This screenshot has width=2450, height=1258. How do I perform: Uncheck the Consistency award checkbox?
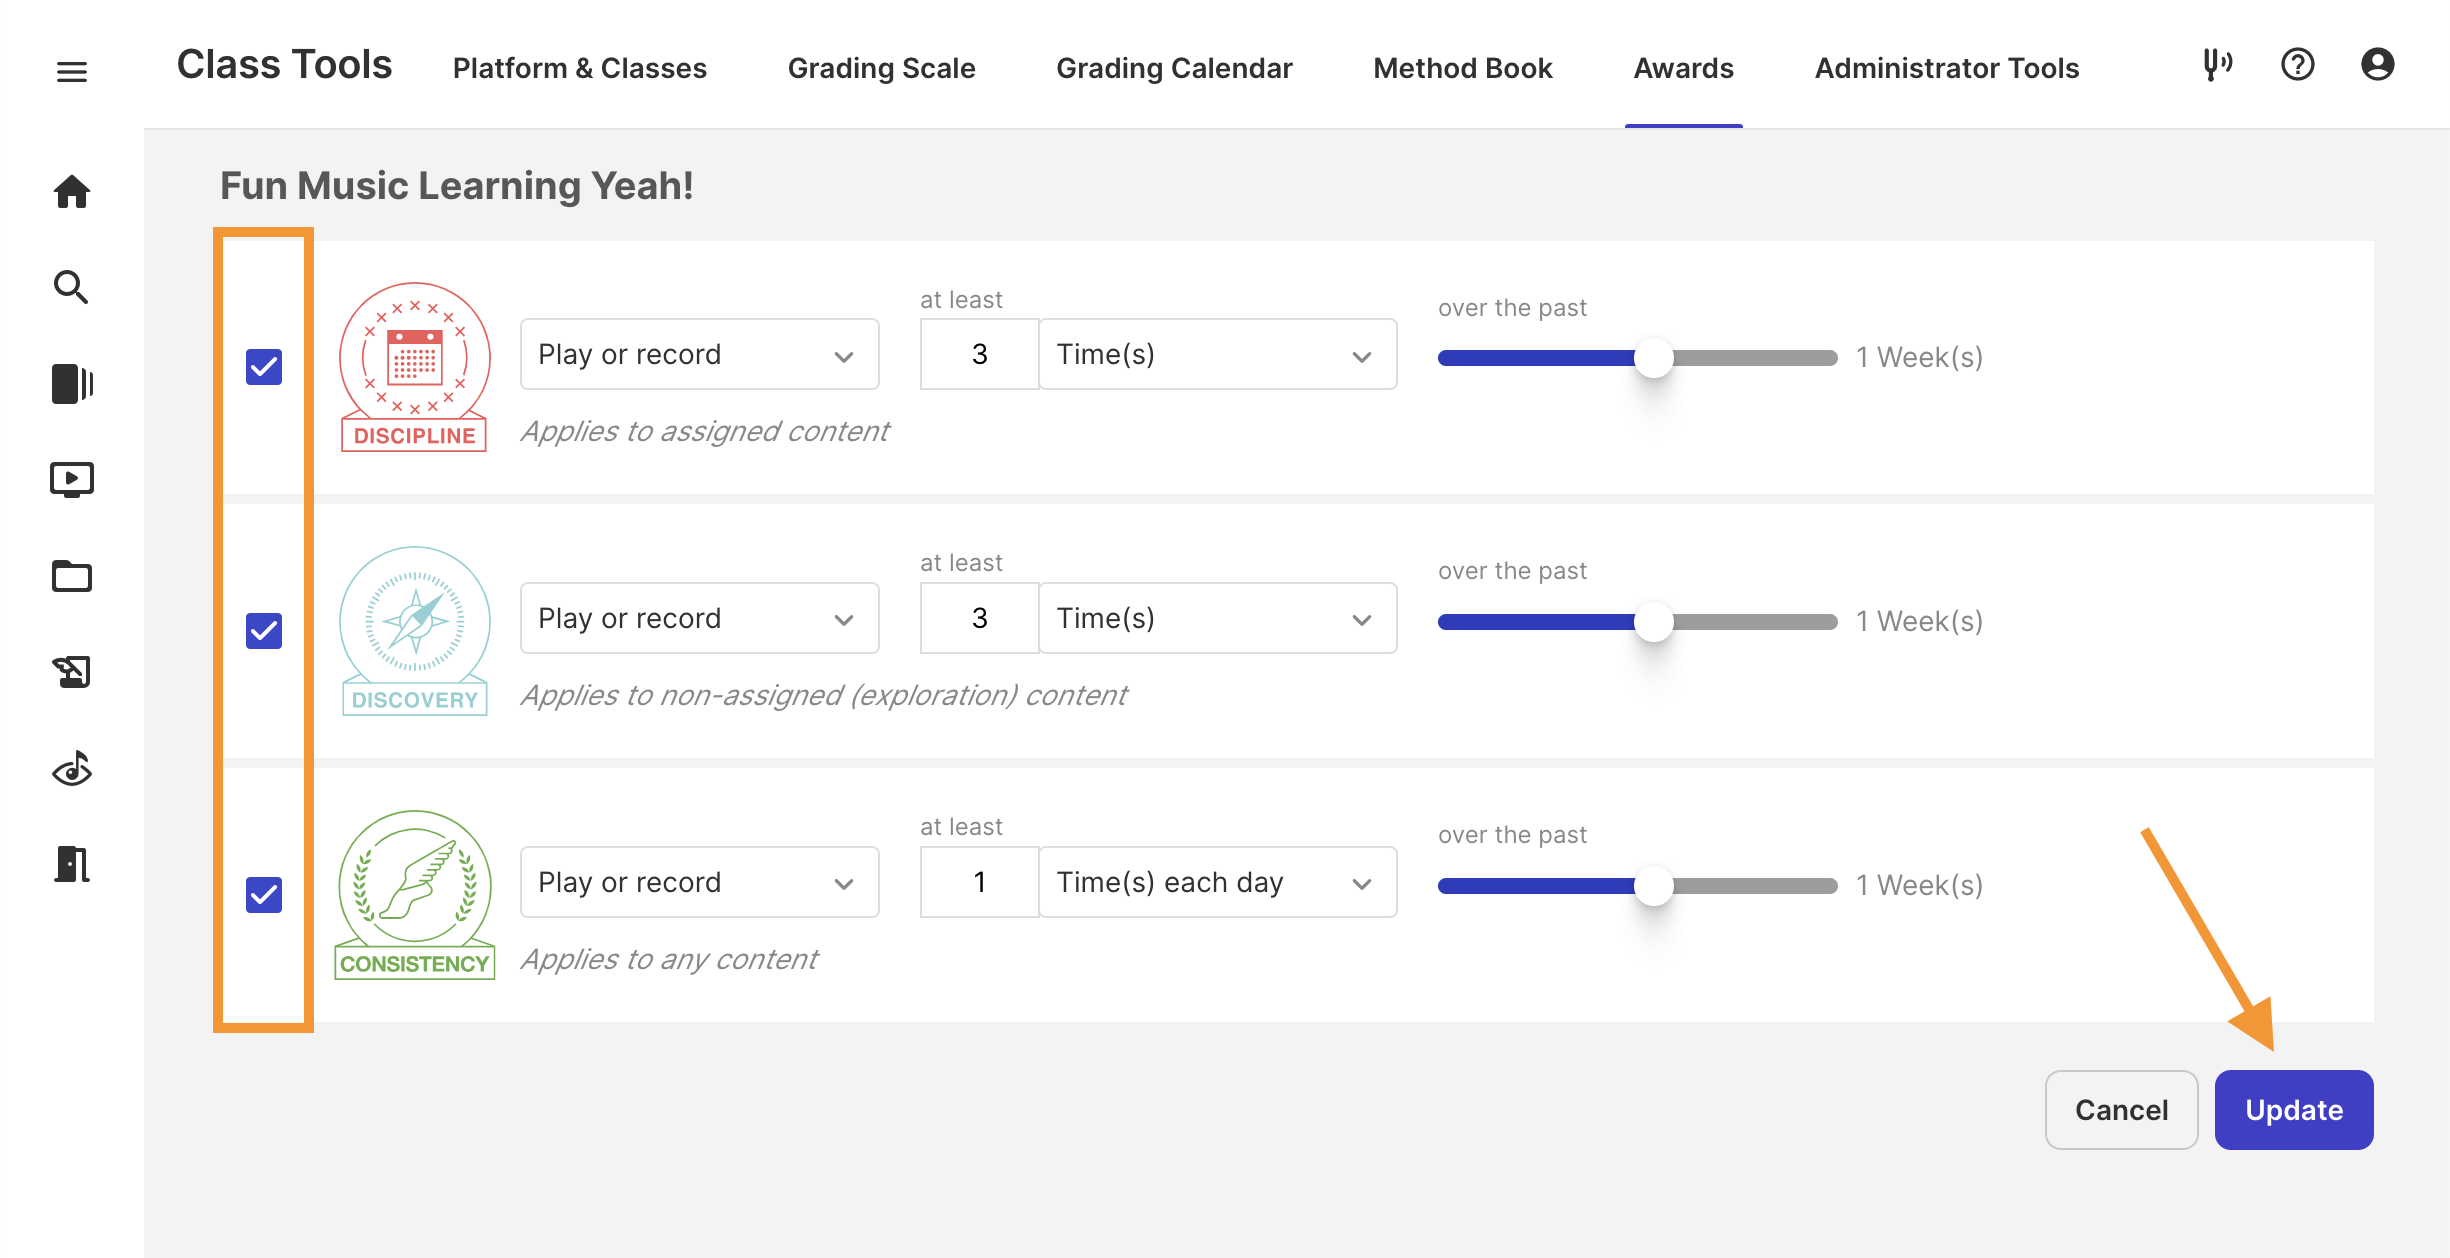[264, 895]
